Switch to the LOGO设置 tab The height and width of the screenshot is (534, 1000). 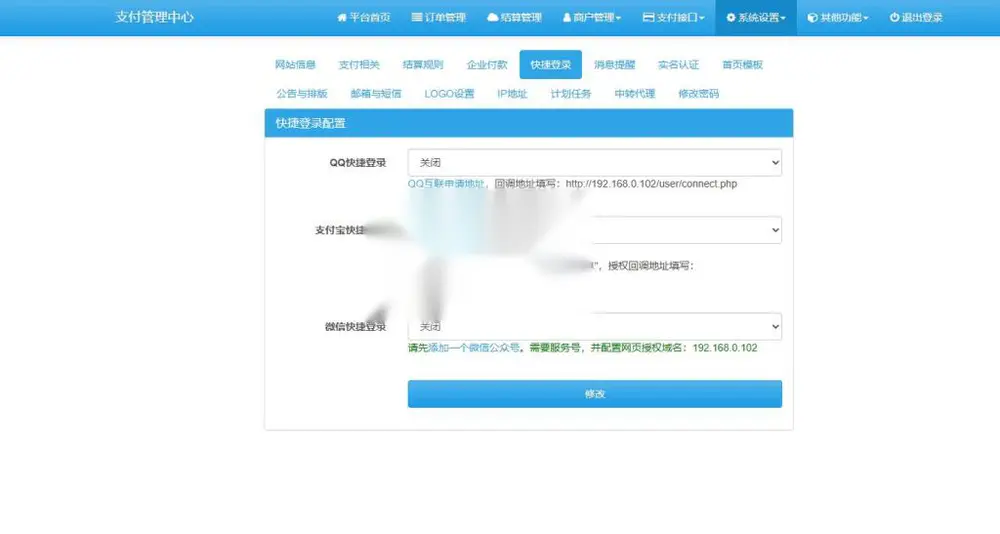449,94
